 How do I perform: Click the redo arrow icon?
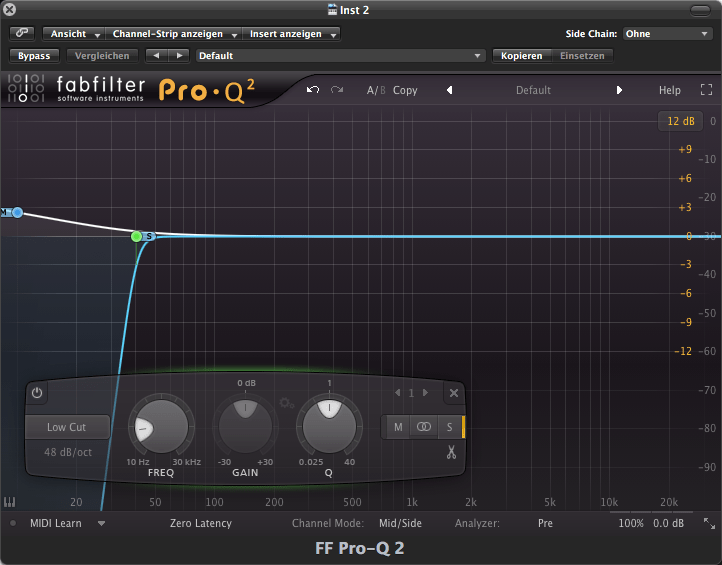pos(337,90)
